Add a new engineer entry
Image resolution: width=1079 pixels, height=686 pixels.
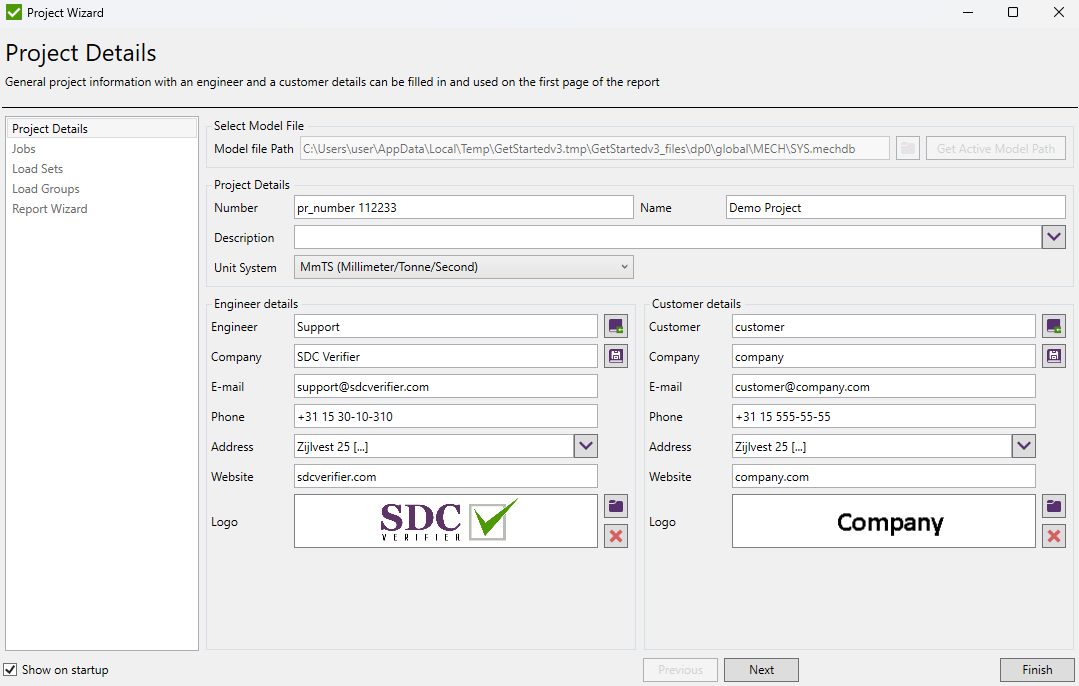coord(615,325)
